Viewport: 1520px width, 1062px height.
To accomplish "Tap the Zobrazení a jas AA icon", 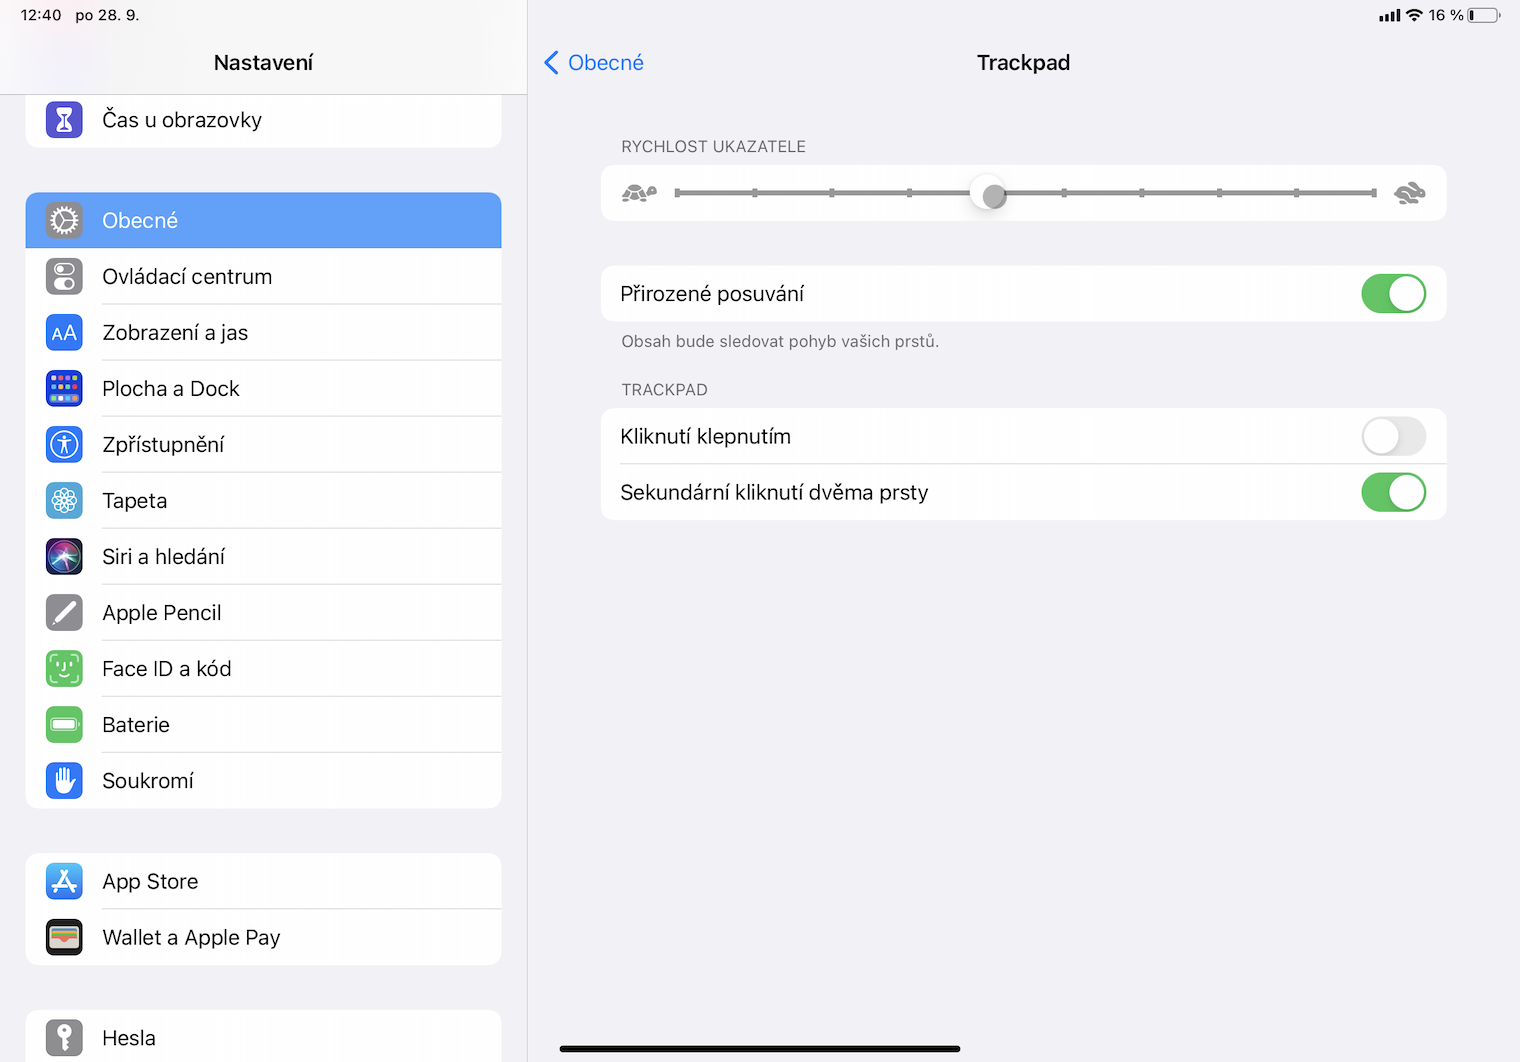I will pos(64,333).
